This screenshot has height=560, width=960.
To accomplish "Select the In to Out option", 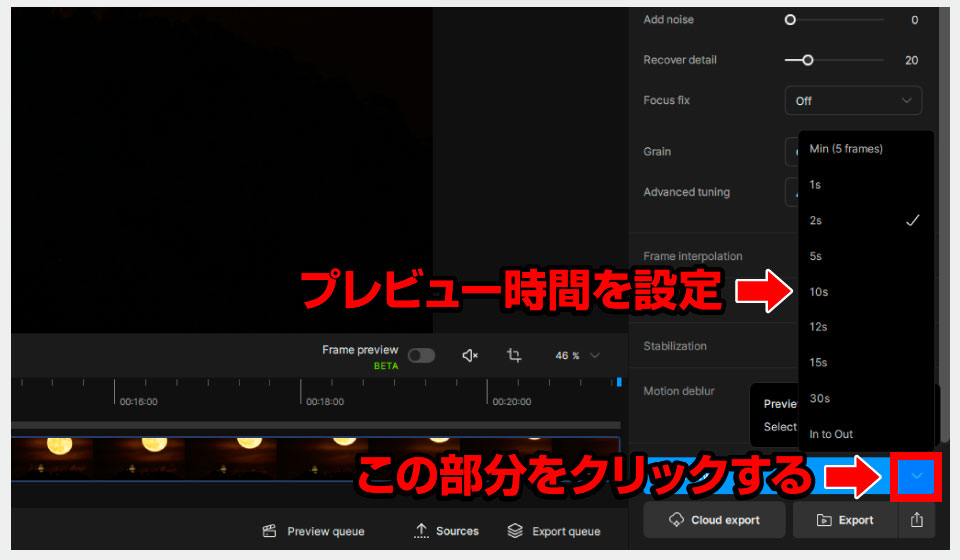I will click(831, 434).
